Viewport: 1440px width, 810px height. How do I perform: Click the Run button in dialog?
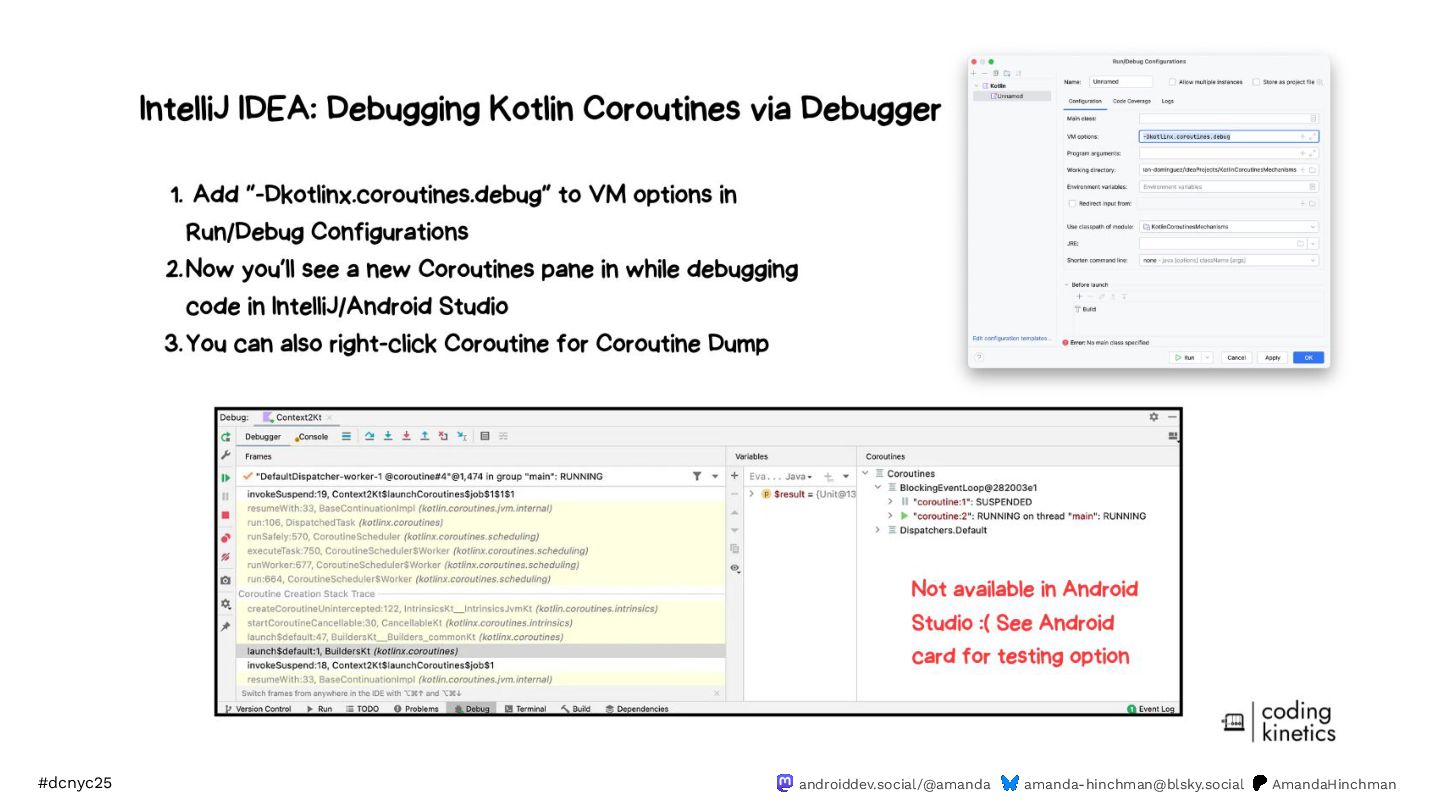(x=1185, y=357)
